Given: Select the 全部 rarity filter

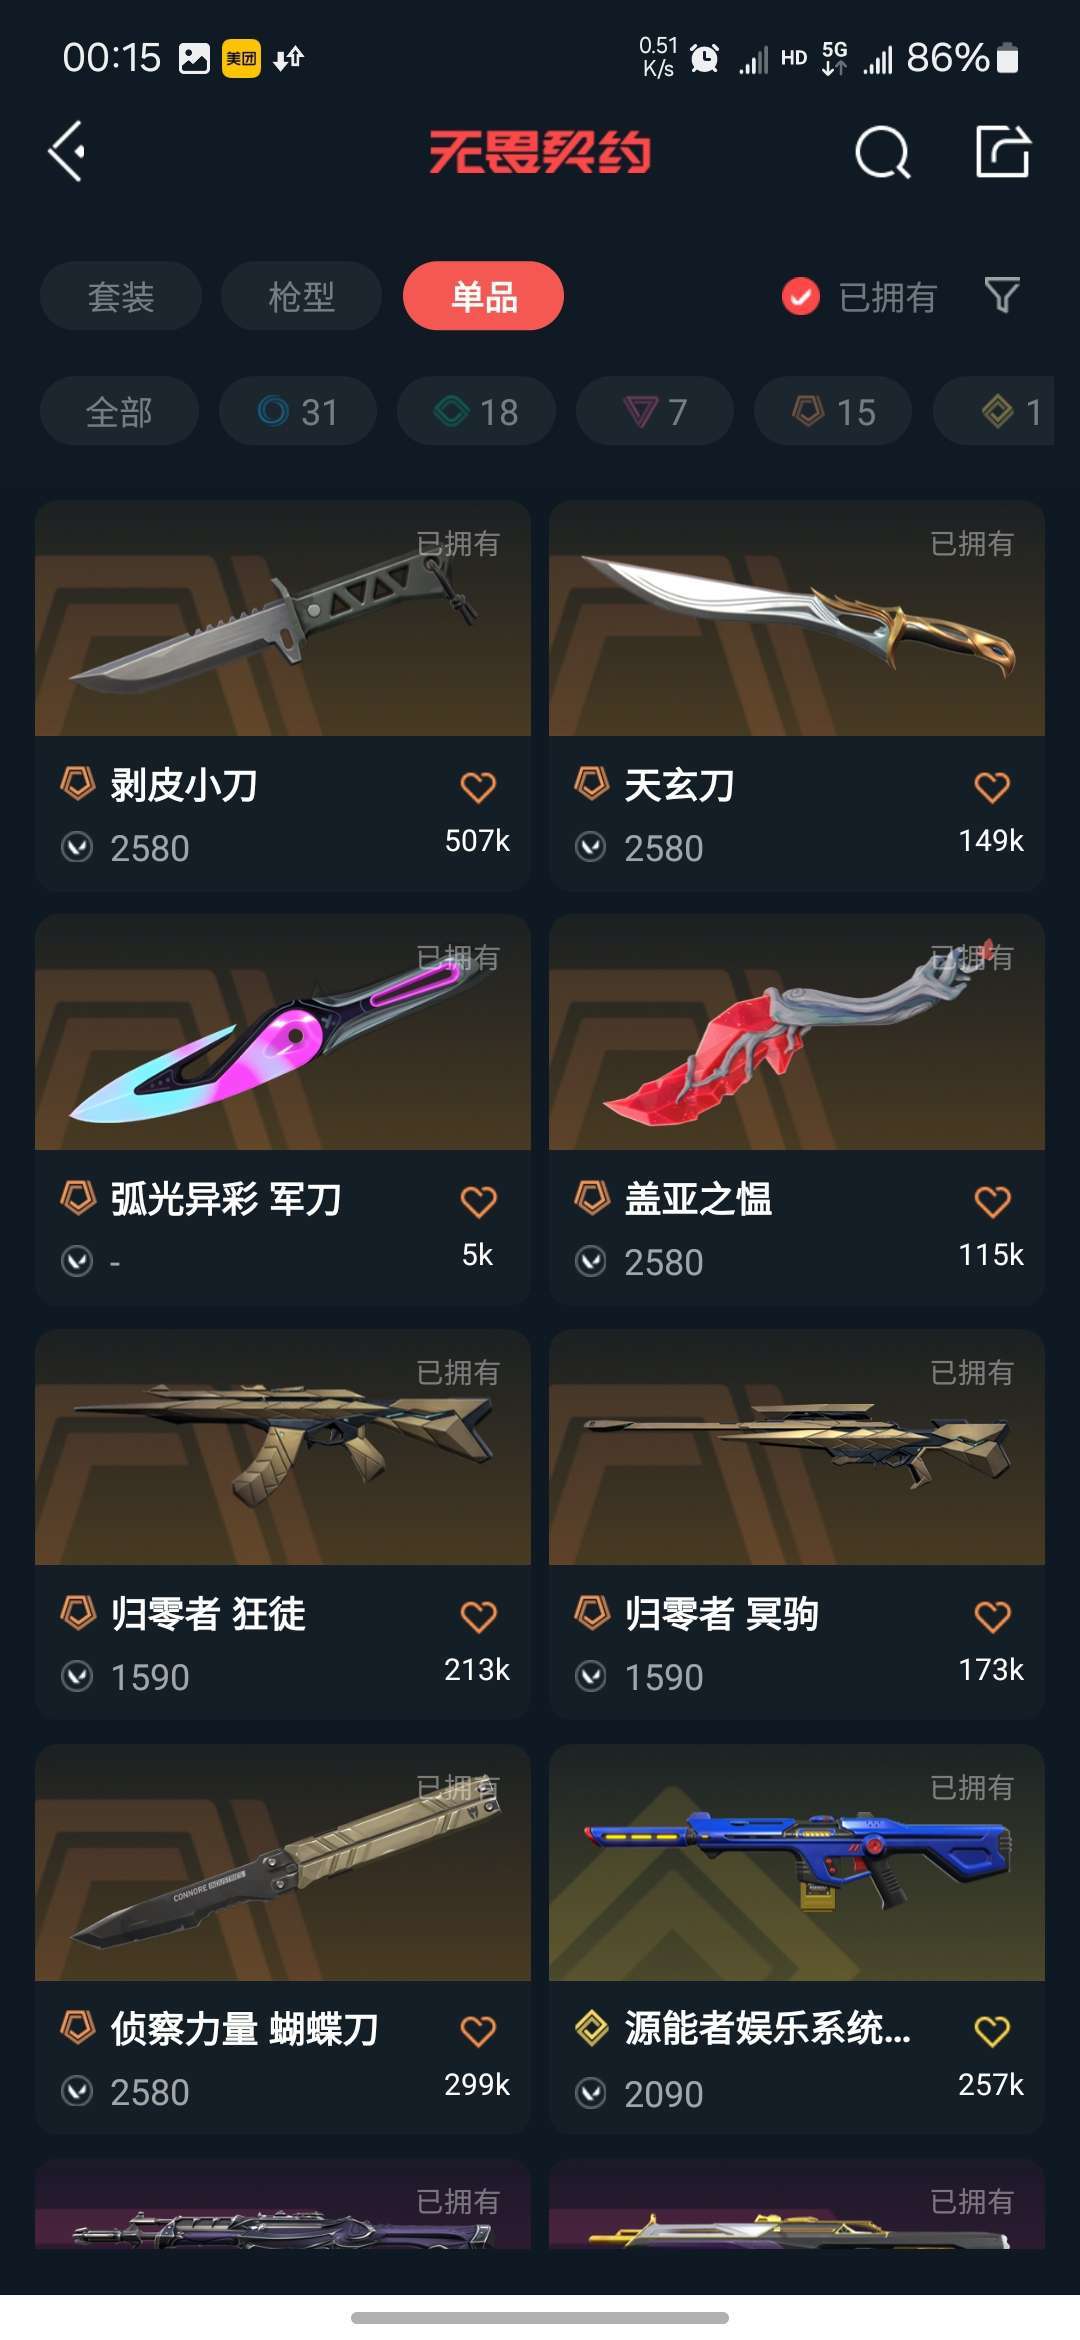Looking at the screenshot, I should point(119,411).
